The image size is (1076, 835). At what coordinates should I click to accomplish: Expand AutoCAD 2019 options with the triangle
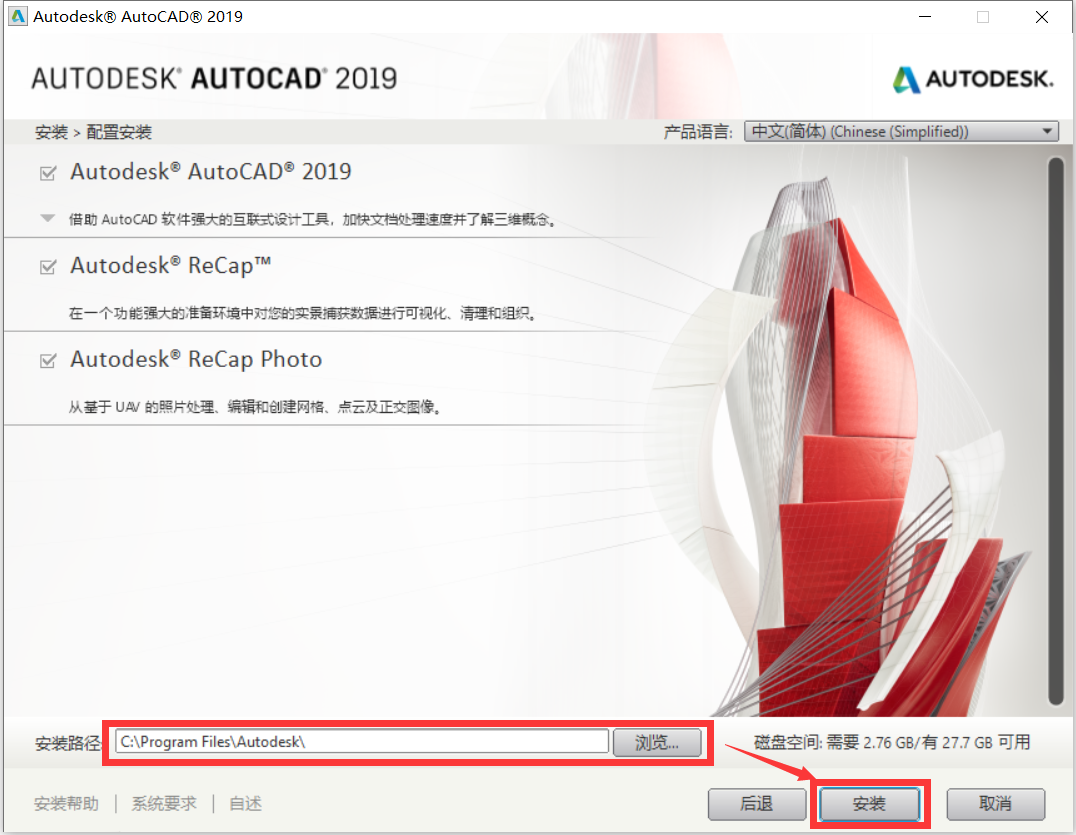point(47,219)
